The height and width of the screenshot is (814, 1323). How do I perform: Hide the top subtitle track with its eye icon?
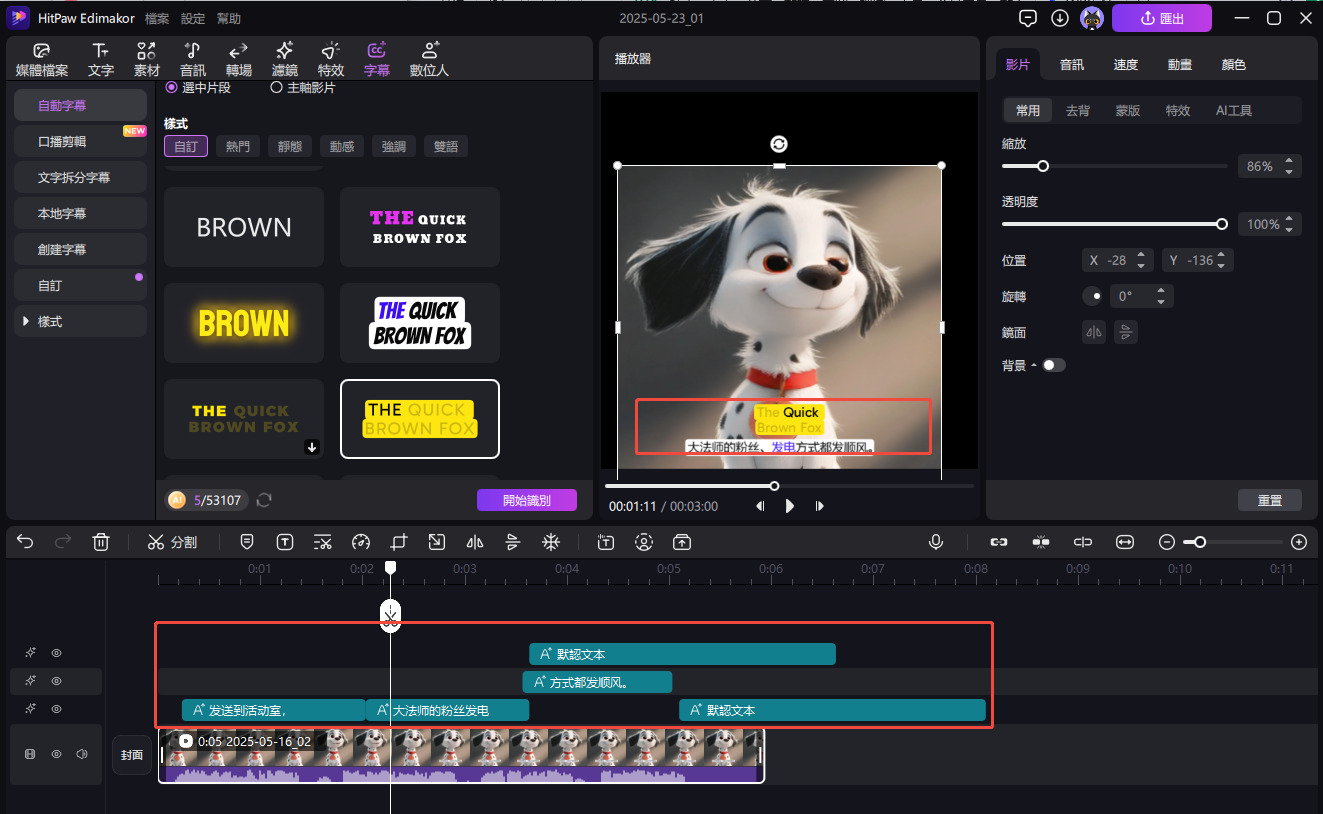(57, 653)
